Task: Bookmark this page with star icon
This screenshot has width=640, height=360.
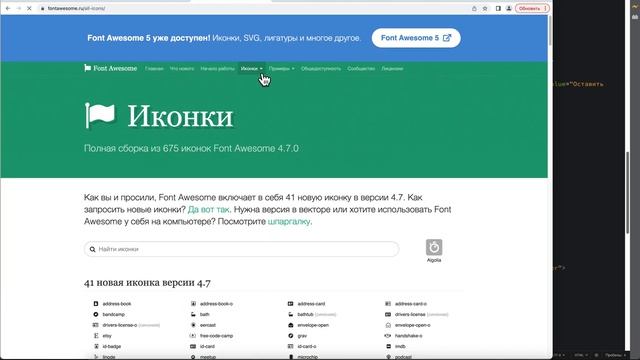Action: 485,8
